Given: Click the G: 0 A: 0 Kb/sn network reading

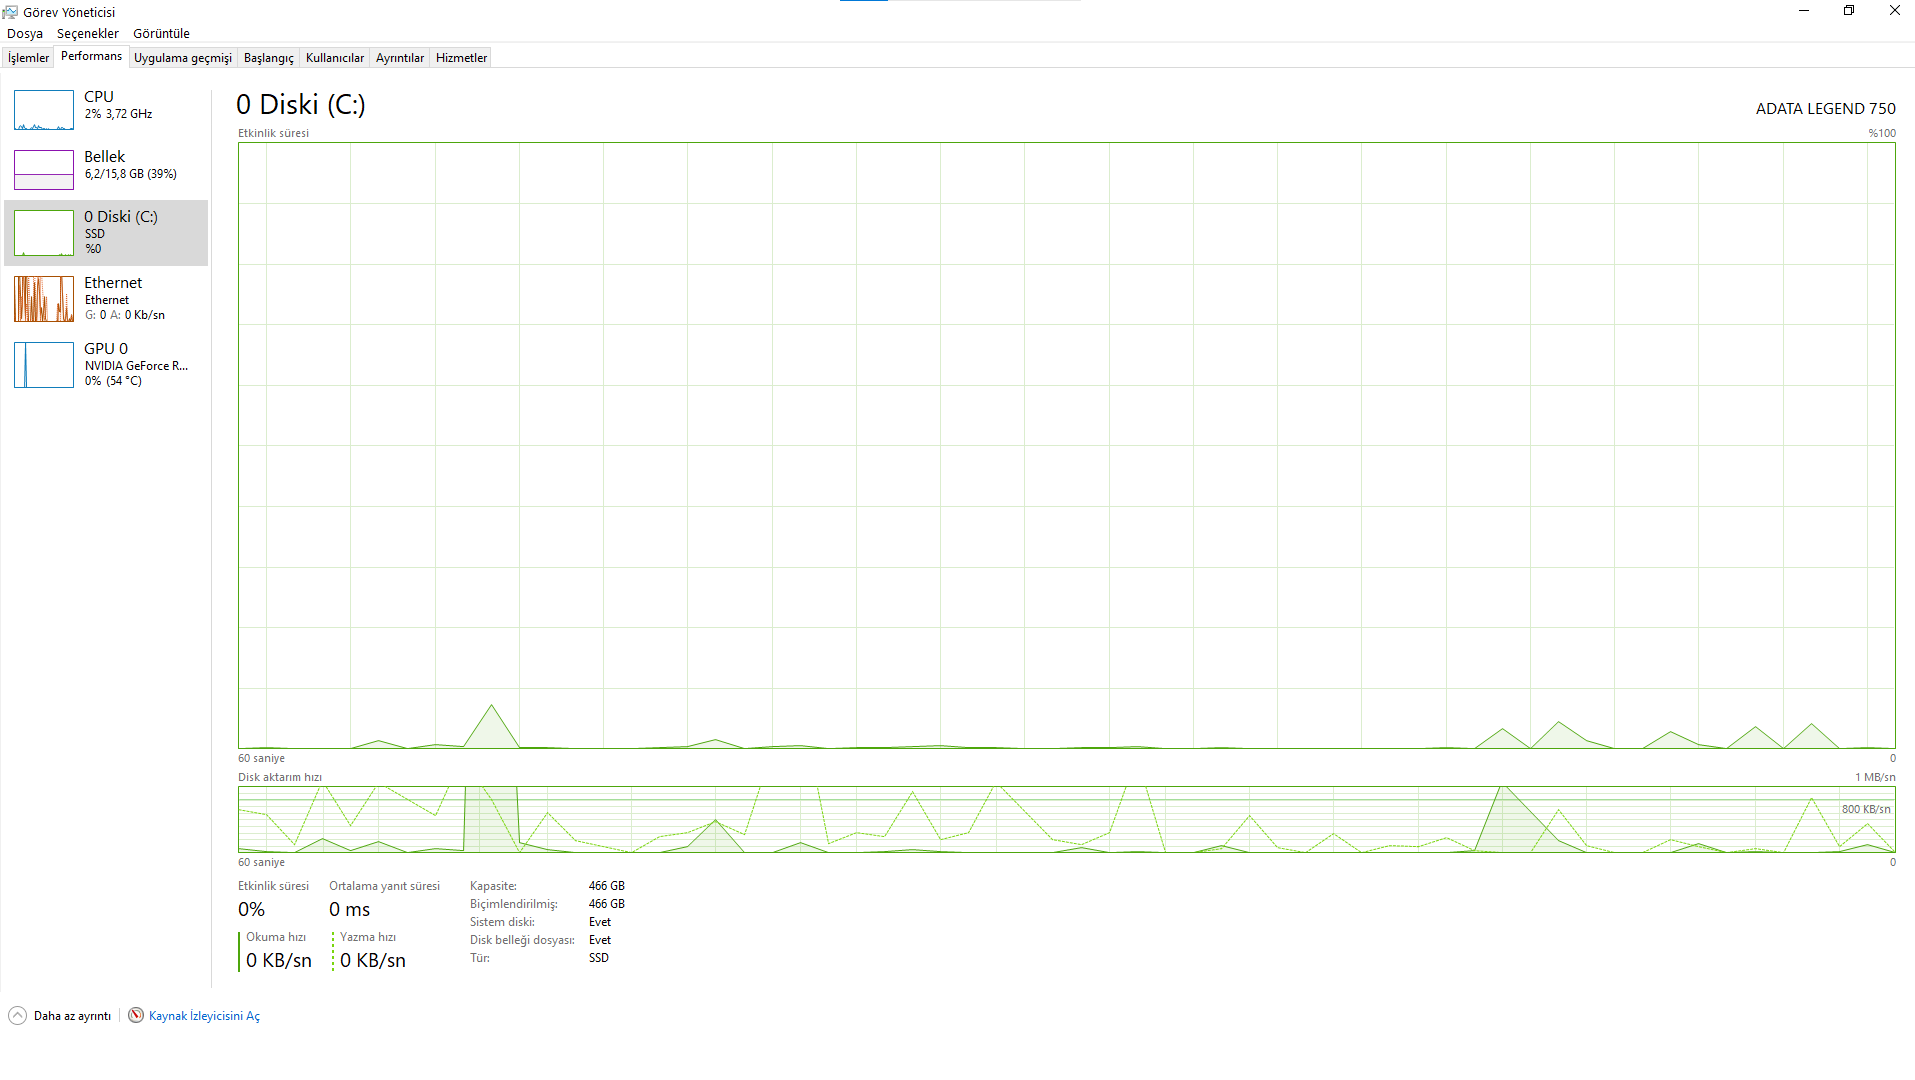Looking at the screenshot, I should coord(124,315).
